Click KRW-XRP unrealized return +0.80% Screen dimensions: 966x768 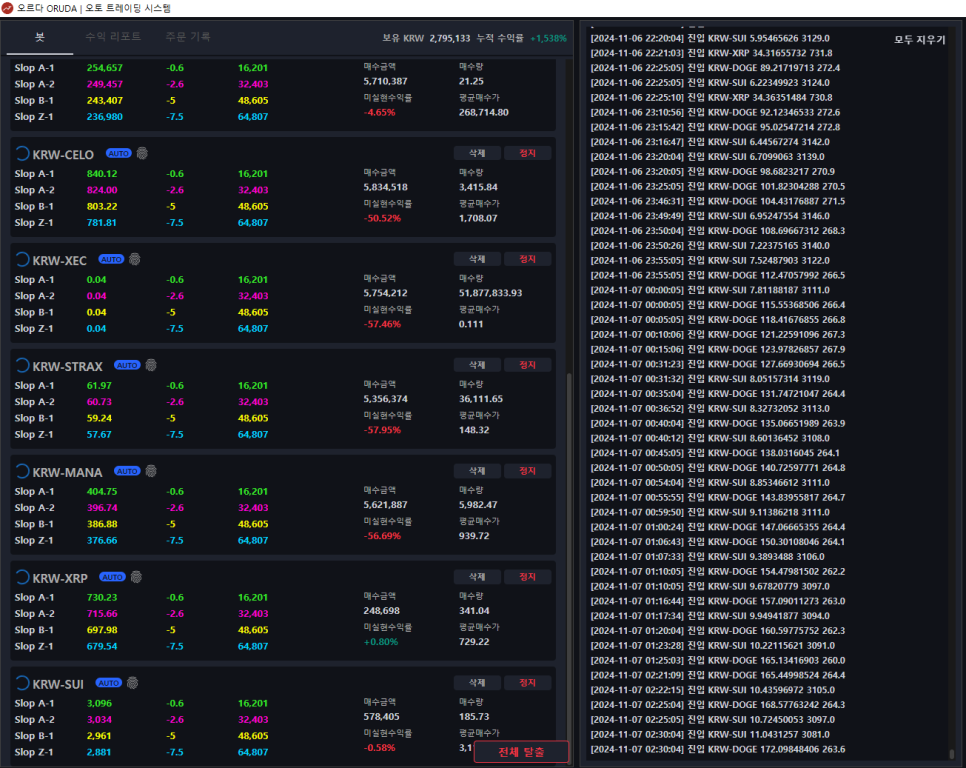click(381, 642)
